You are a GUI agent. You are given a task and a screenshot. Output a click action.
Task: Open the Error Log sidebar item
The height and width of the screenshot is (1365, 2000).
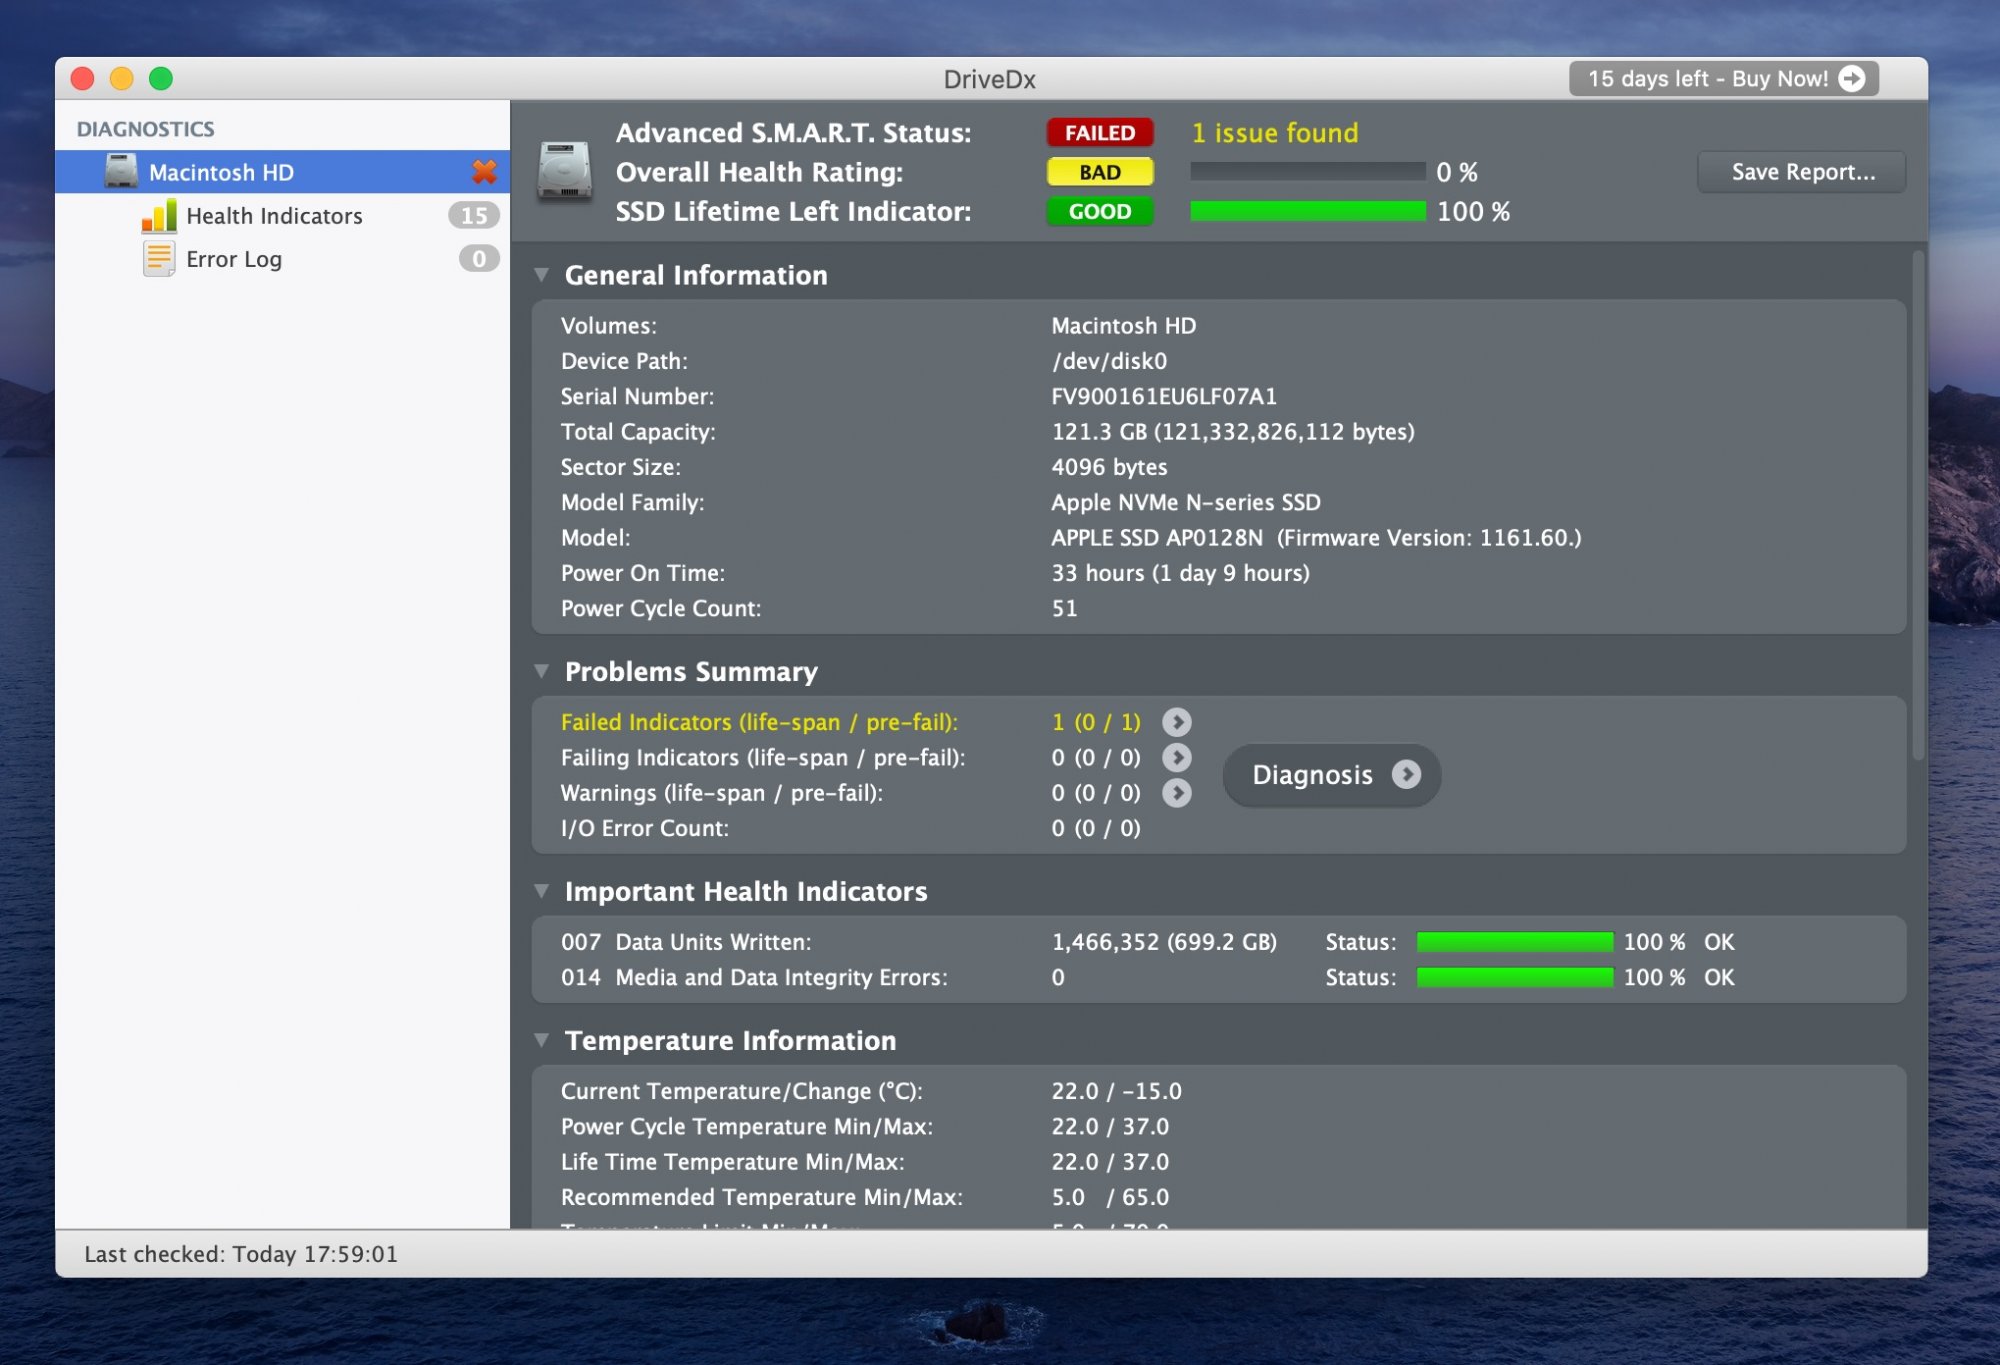coord(234,259)
